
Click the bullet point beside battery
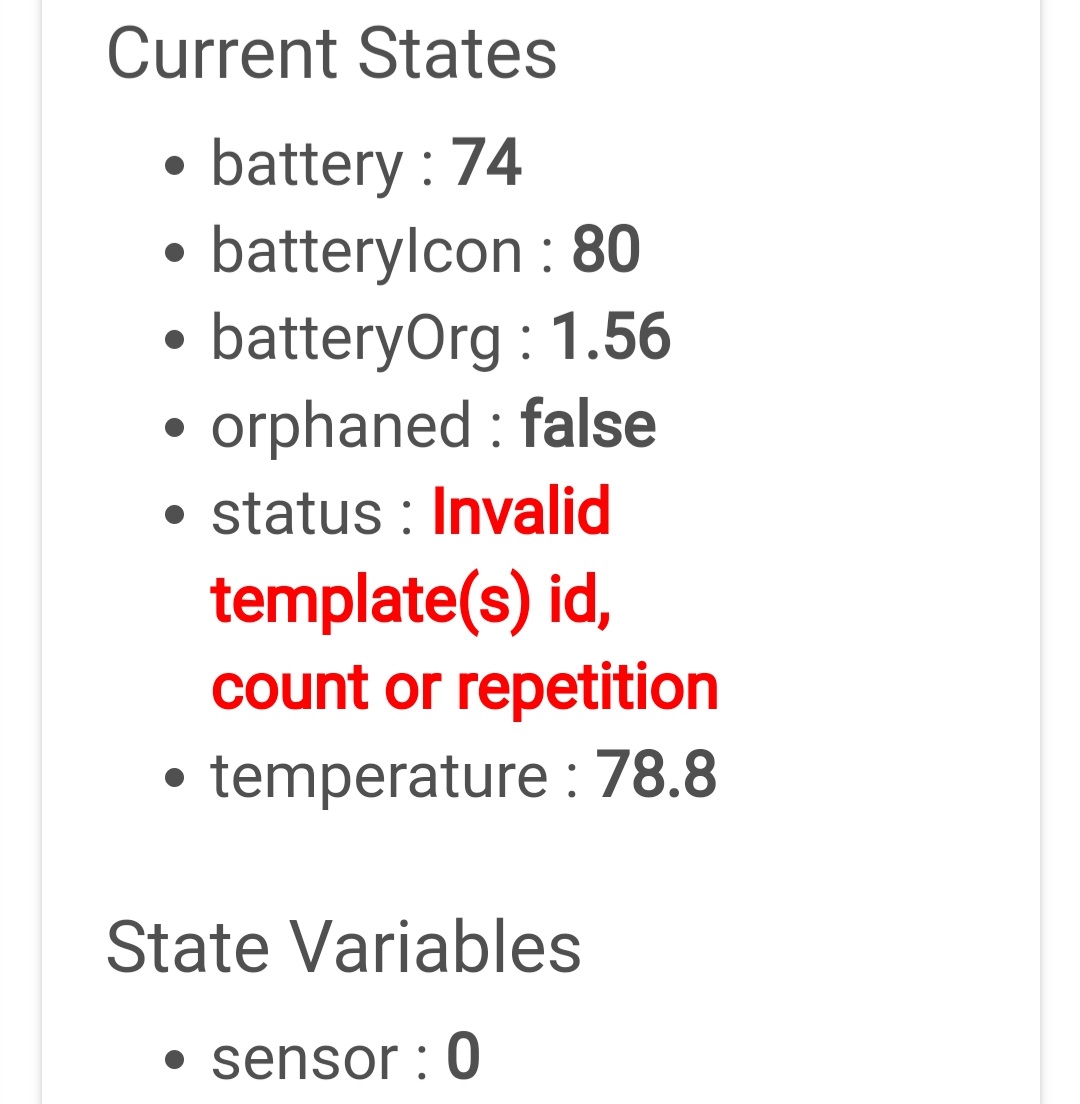[176, 167]
